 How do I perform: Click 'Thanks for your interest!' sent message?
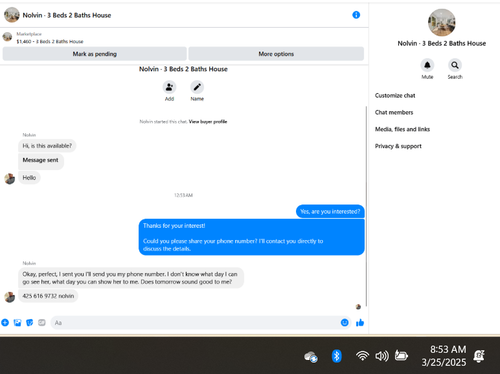[252, 237]
